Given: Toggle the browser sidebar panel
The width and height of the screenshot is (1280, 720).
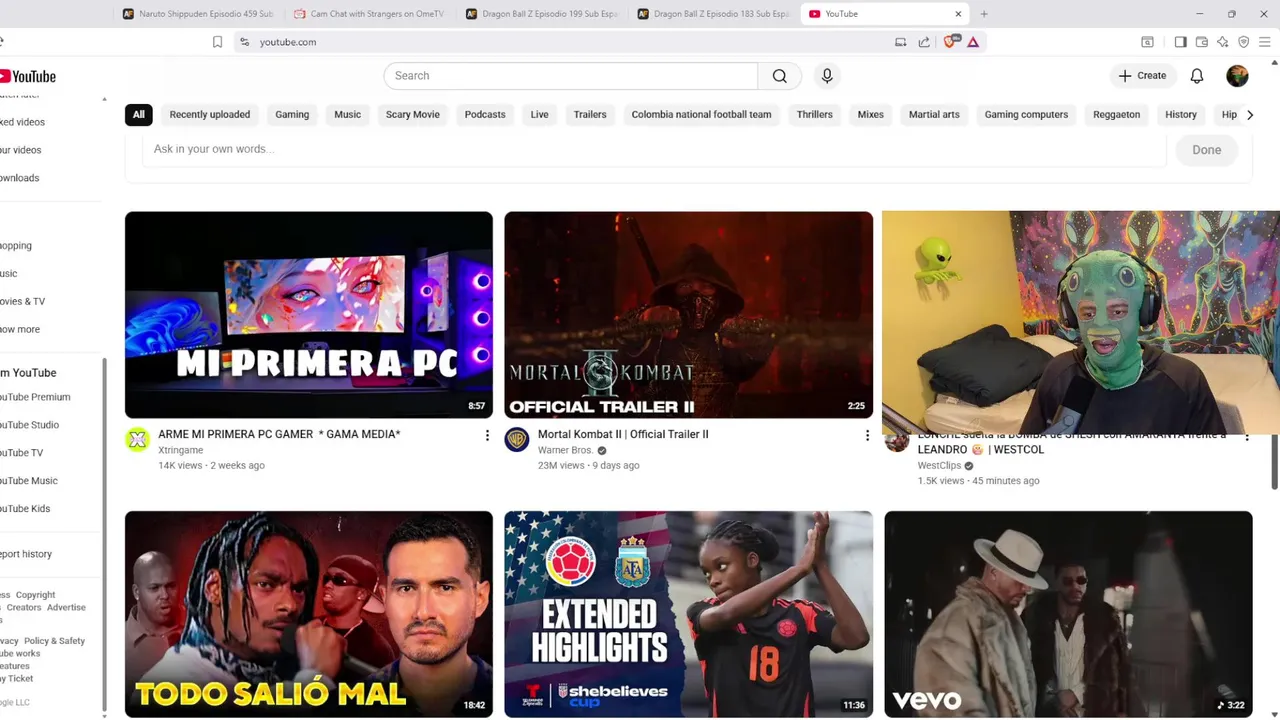Looking at the screenshot, I should coord(1180,42).
